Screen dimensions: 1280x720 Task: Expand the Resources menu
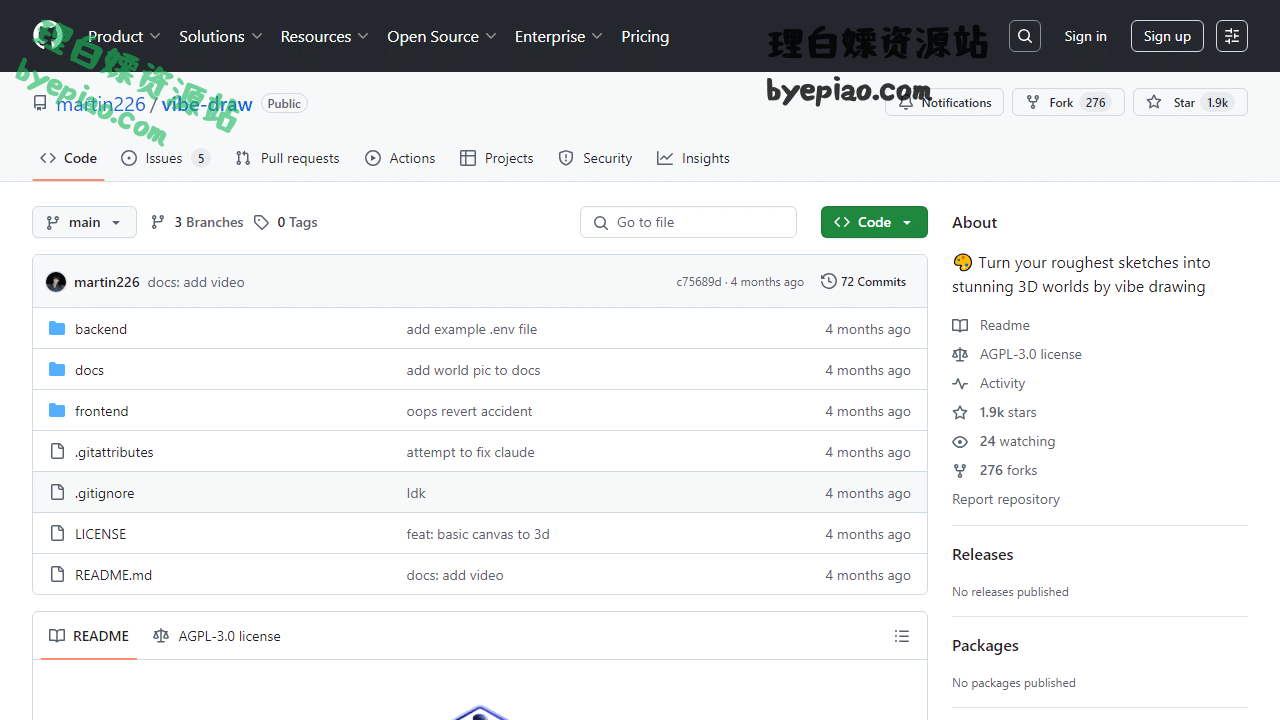pyautogui.click(x=324, y=36)
